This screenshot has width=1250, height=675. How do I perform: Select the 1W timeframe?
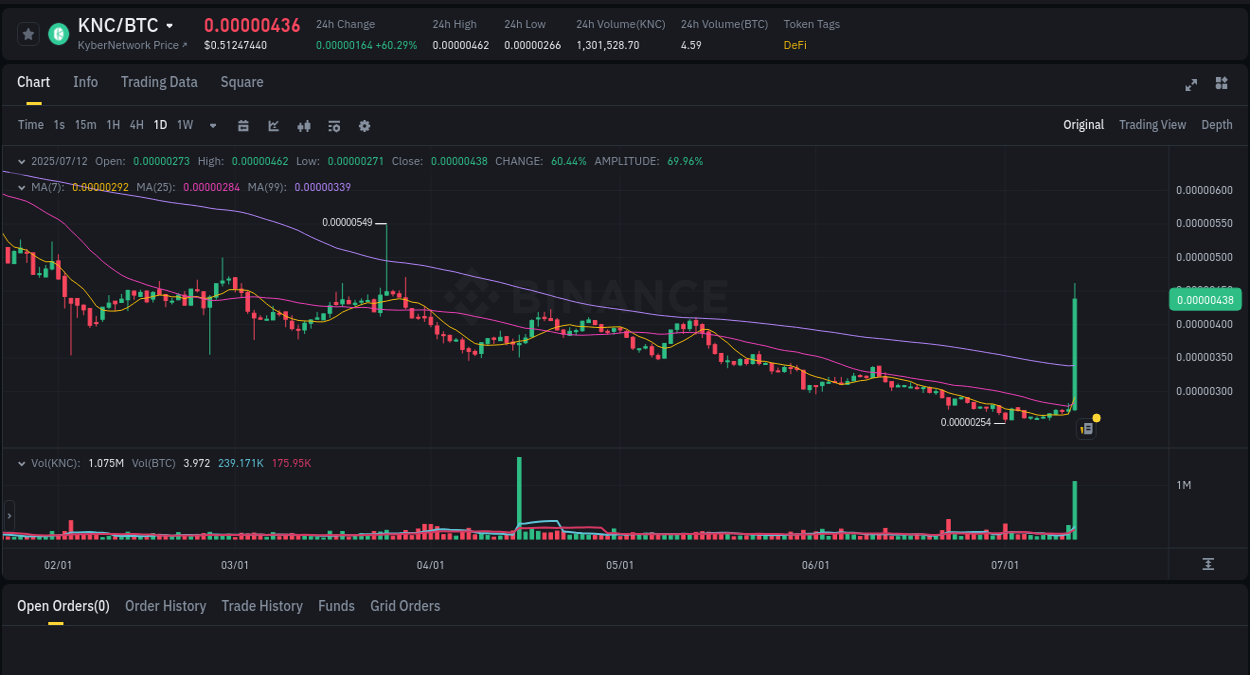click(184, 125)
